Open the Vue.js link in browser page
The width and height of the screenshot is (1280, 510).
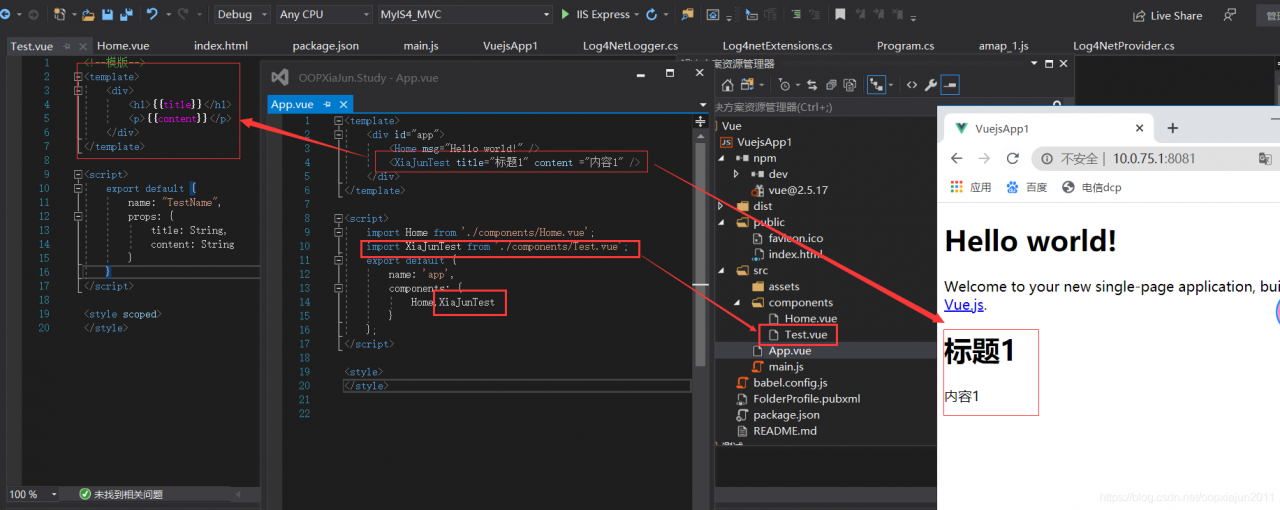pos(964,305)
